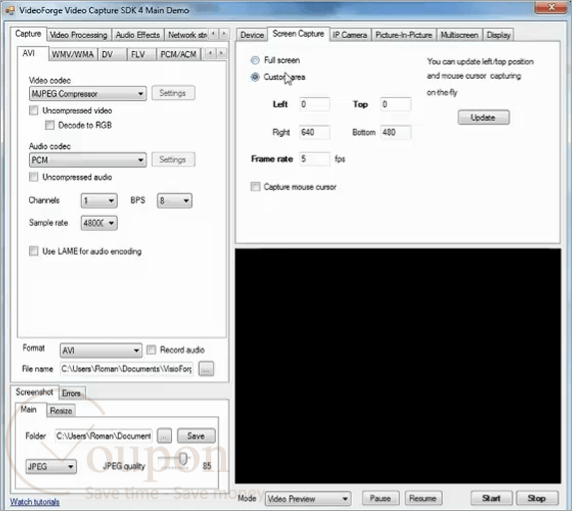Click the Top position field
The height and width of the screenshot is (511, 572).
[x=396, y=104]
